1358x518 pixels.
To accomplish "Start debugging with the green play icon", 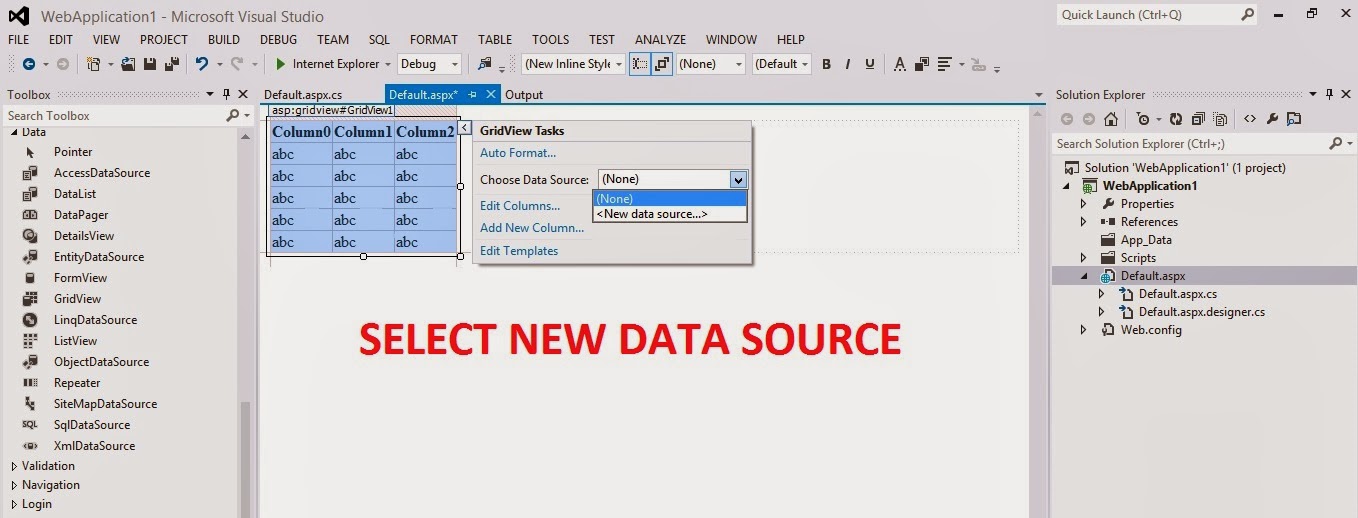I will point(281,64).
